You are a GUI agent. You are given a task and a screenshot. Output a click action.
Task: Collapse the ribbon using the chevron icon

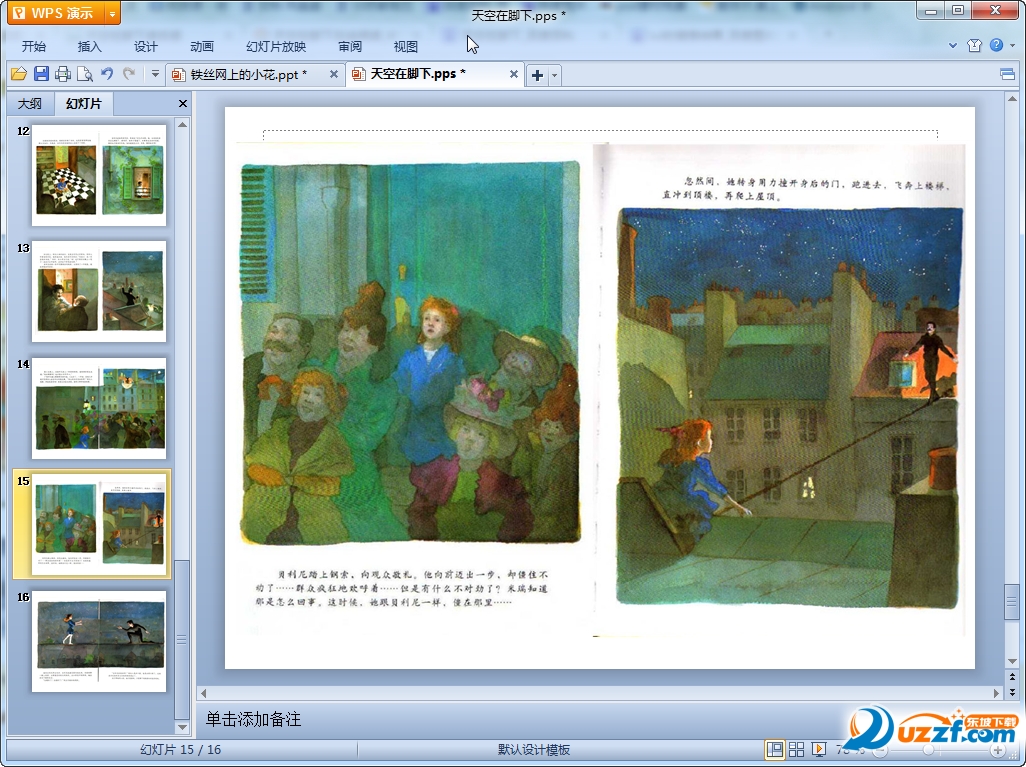(x=953, y=45)
